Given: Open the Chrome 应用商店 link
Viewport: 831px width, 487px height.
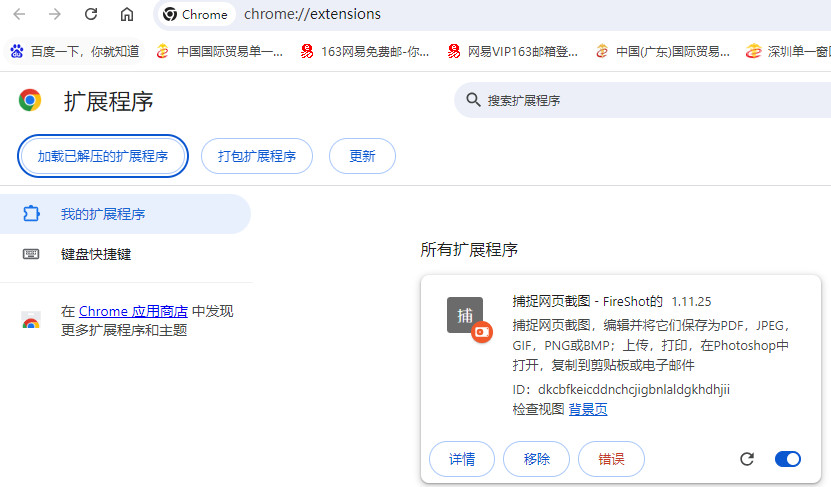Looking at the screenshot, I should 133,311.
